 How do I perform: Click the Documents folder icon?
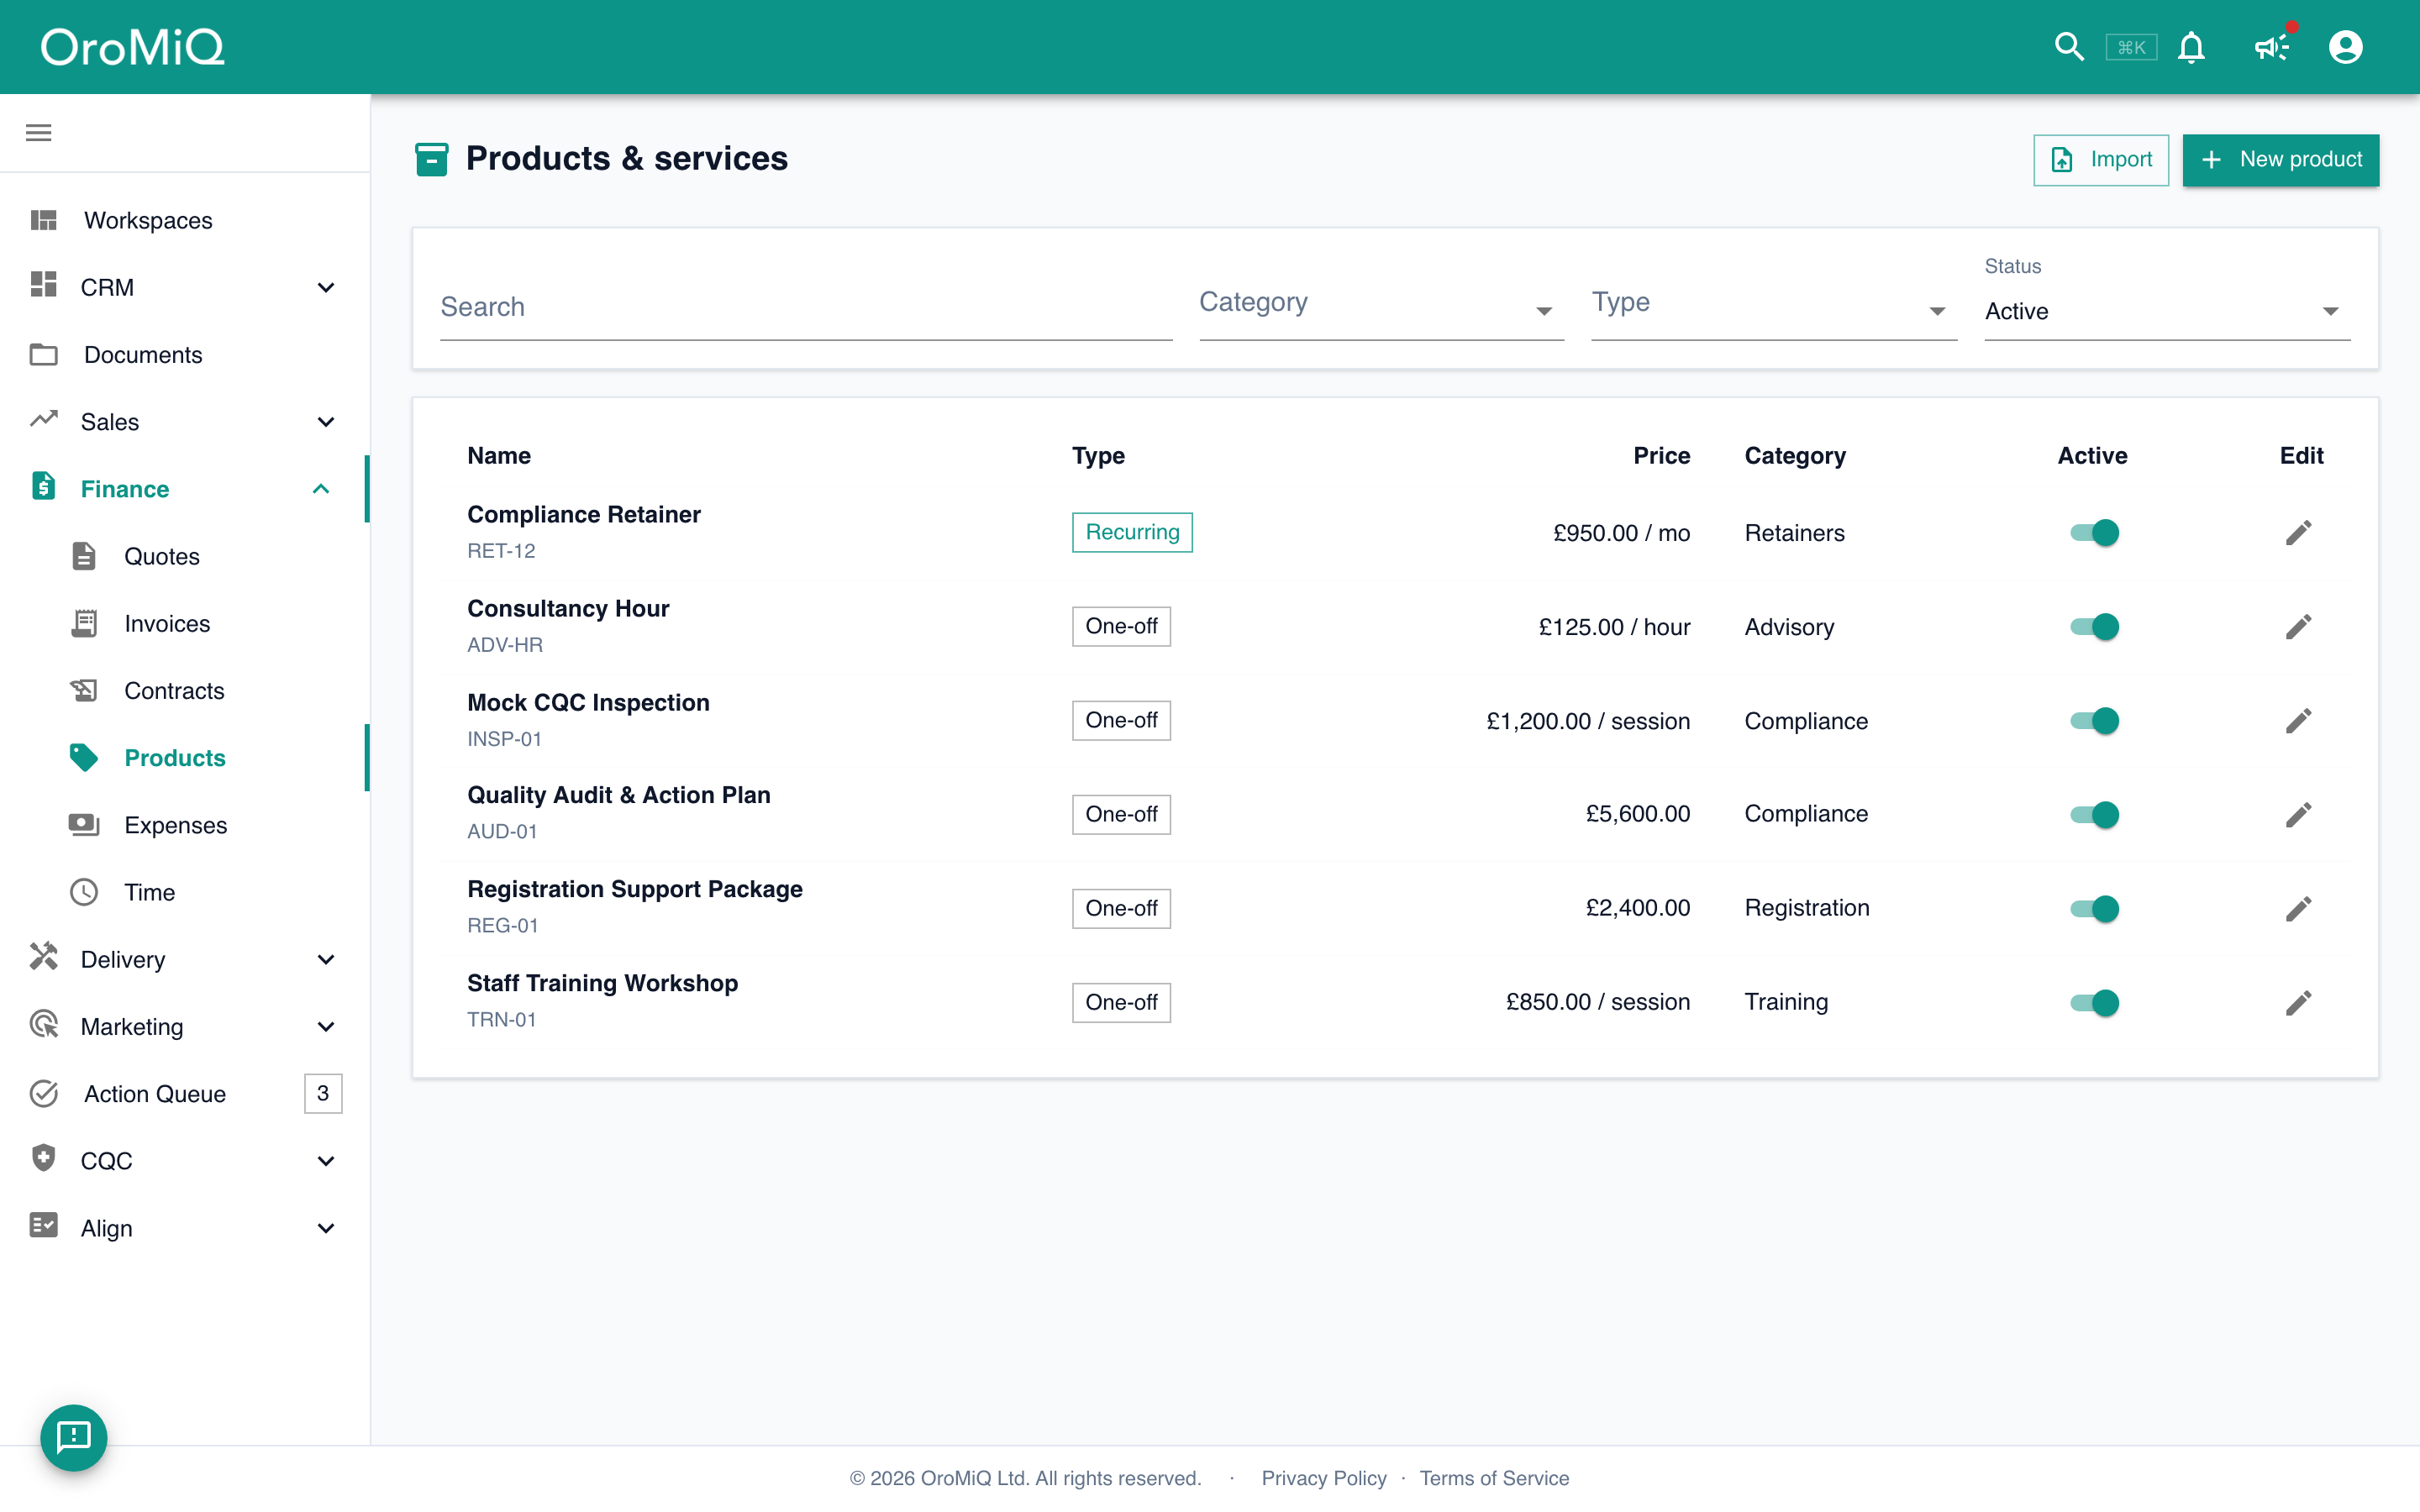[x=43, y=354]
